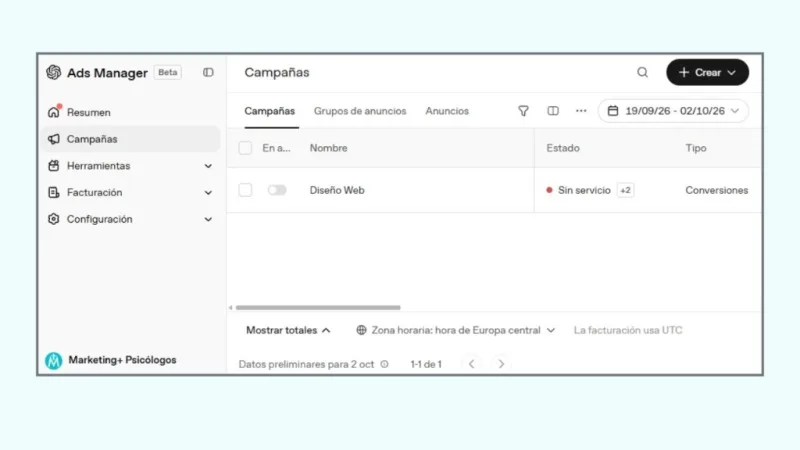The height and width of the screenshot is (450, 800).
Task: Select all campaigns with the header checkbox
Action: point(245,148)
